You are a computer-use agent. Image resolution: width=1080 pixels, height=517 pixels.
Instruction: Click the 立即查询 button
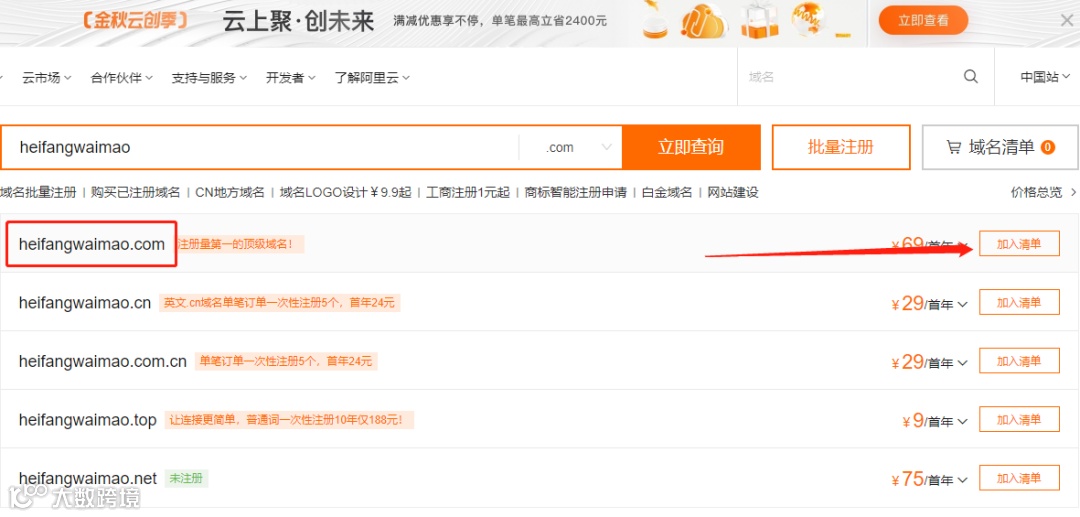pos(691,147)
